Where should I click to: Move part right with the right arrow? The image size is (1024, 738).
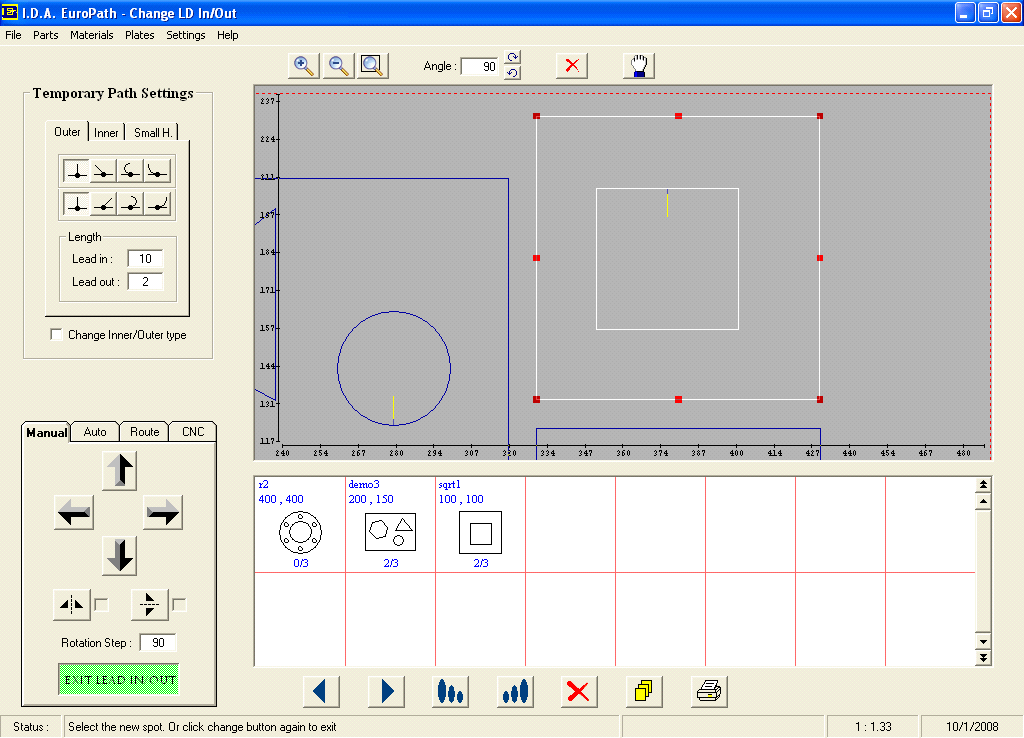163,512
